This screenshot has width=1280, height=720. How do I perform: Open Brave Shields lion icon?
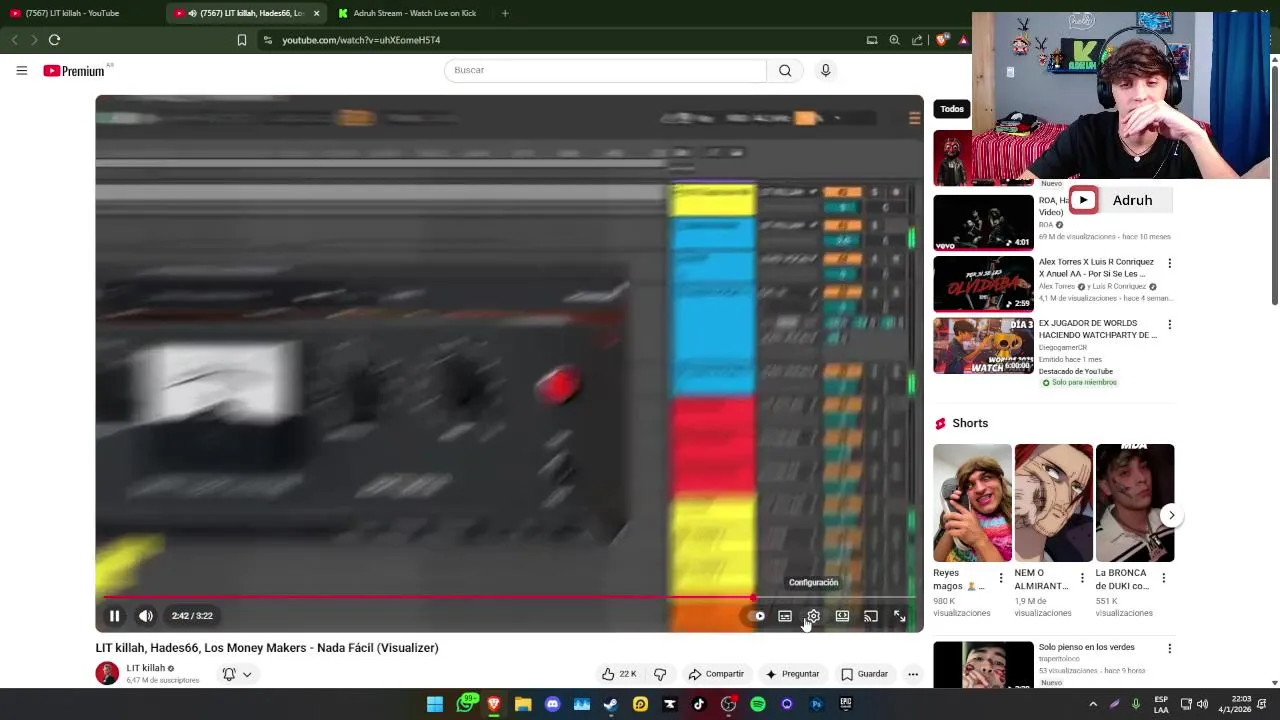(941, 40)
